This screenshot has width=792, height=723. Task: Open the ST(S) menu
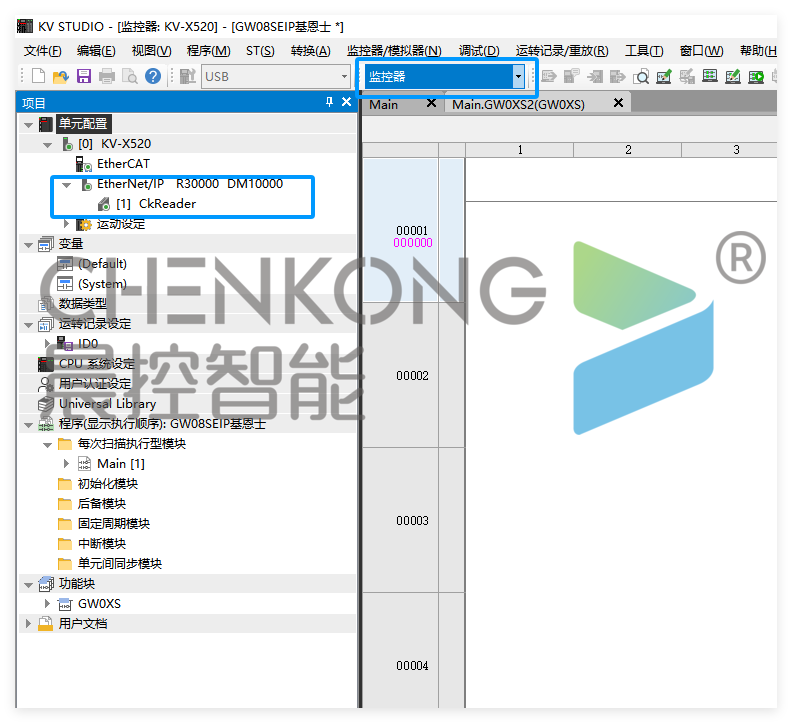260,51
